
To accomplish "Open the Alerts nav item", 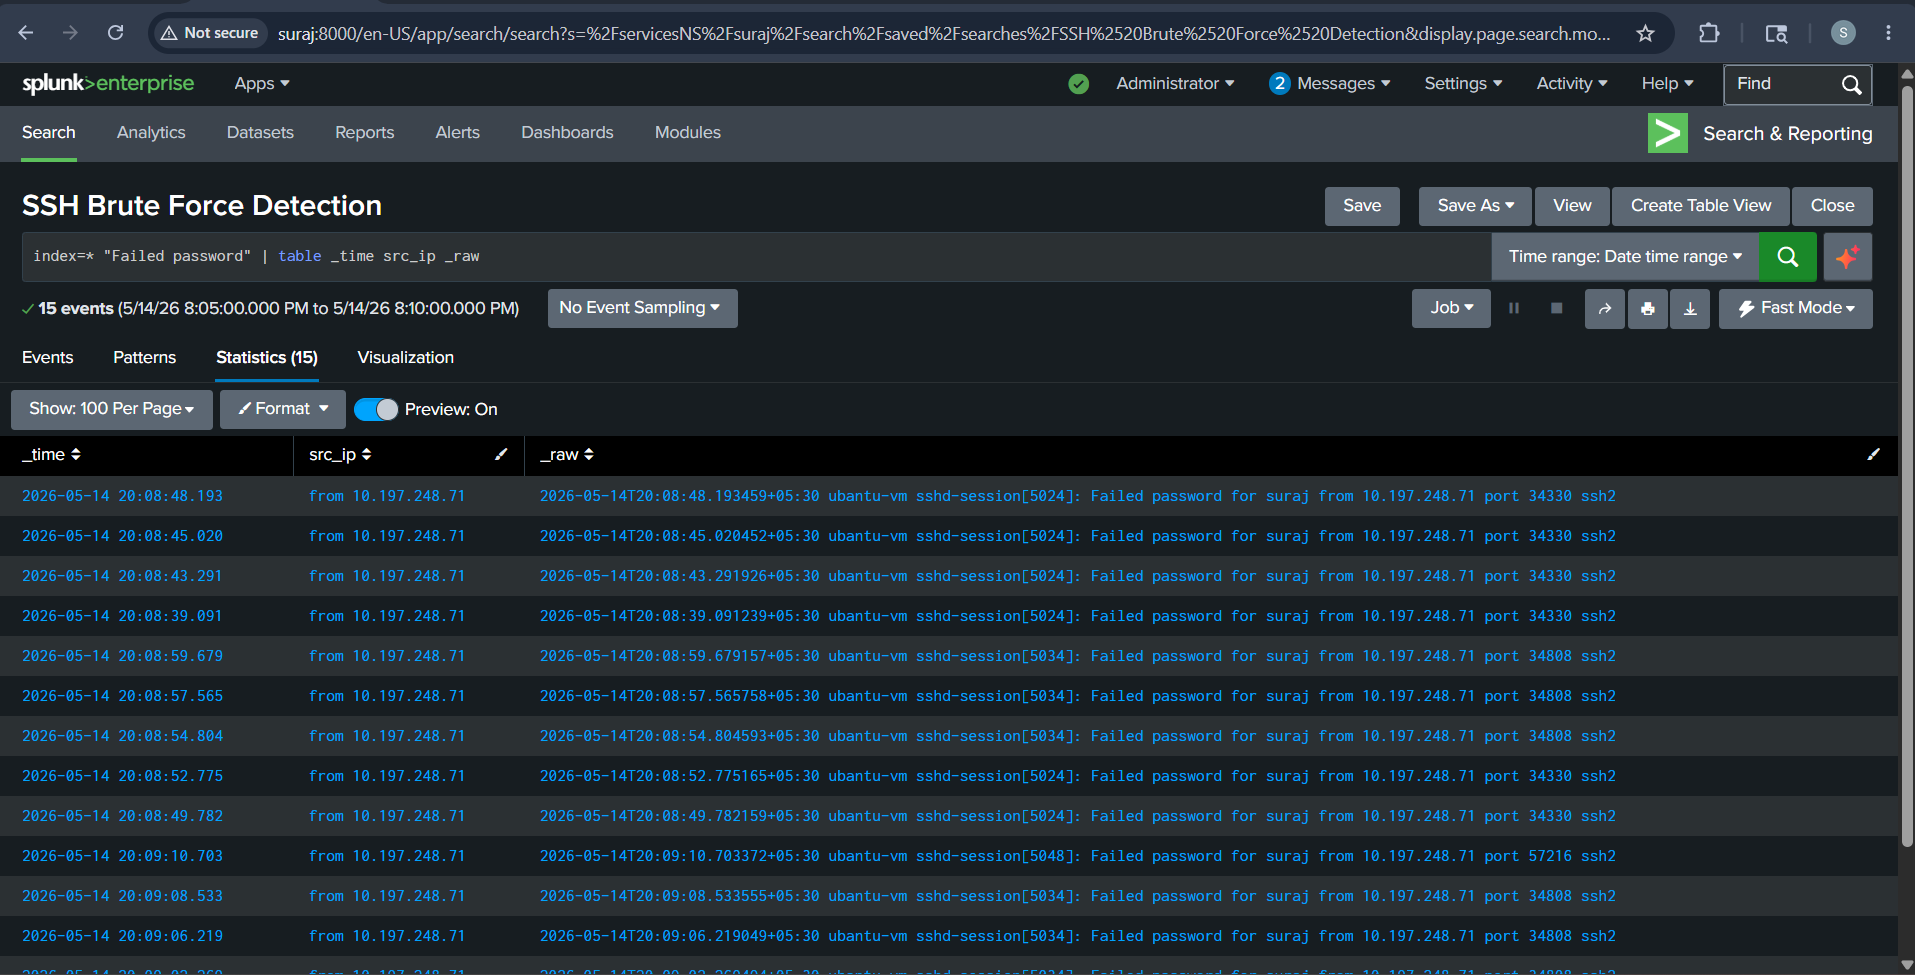I will (x=457, y=133).
